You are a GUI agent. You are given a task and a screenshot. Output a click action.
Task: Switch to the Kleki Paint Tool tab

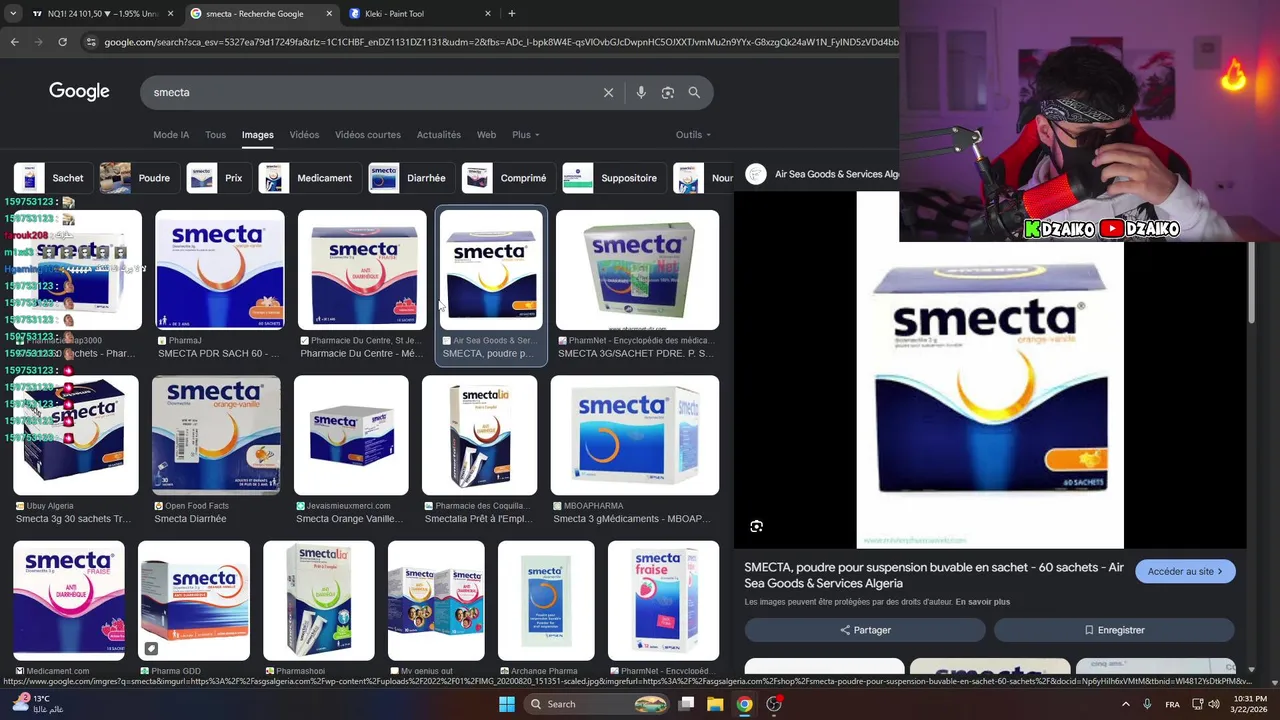420,14
